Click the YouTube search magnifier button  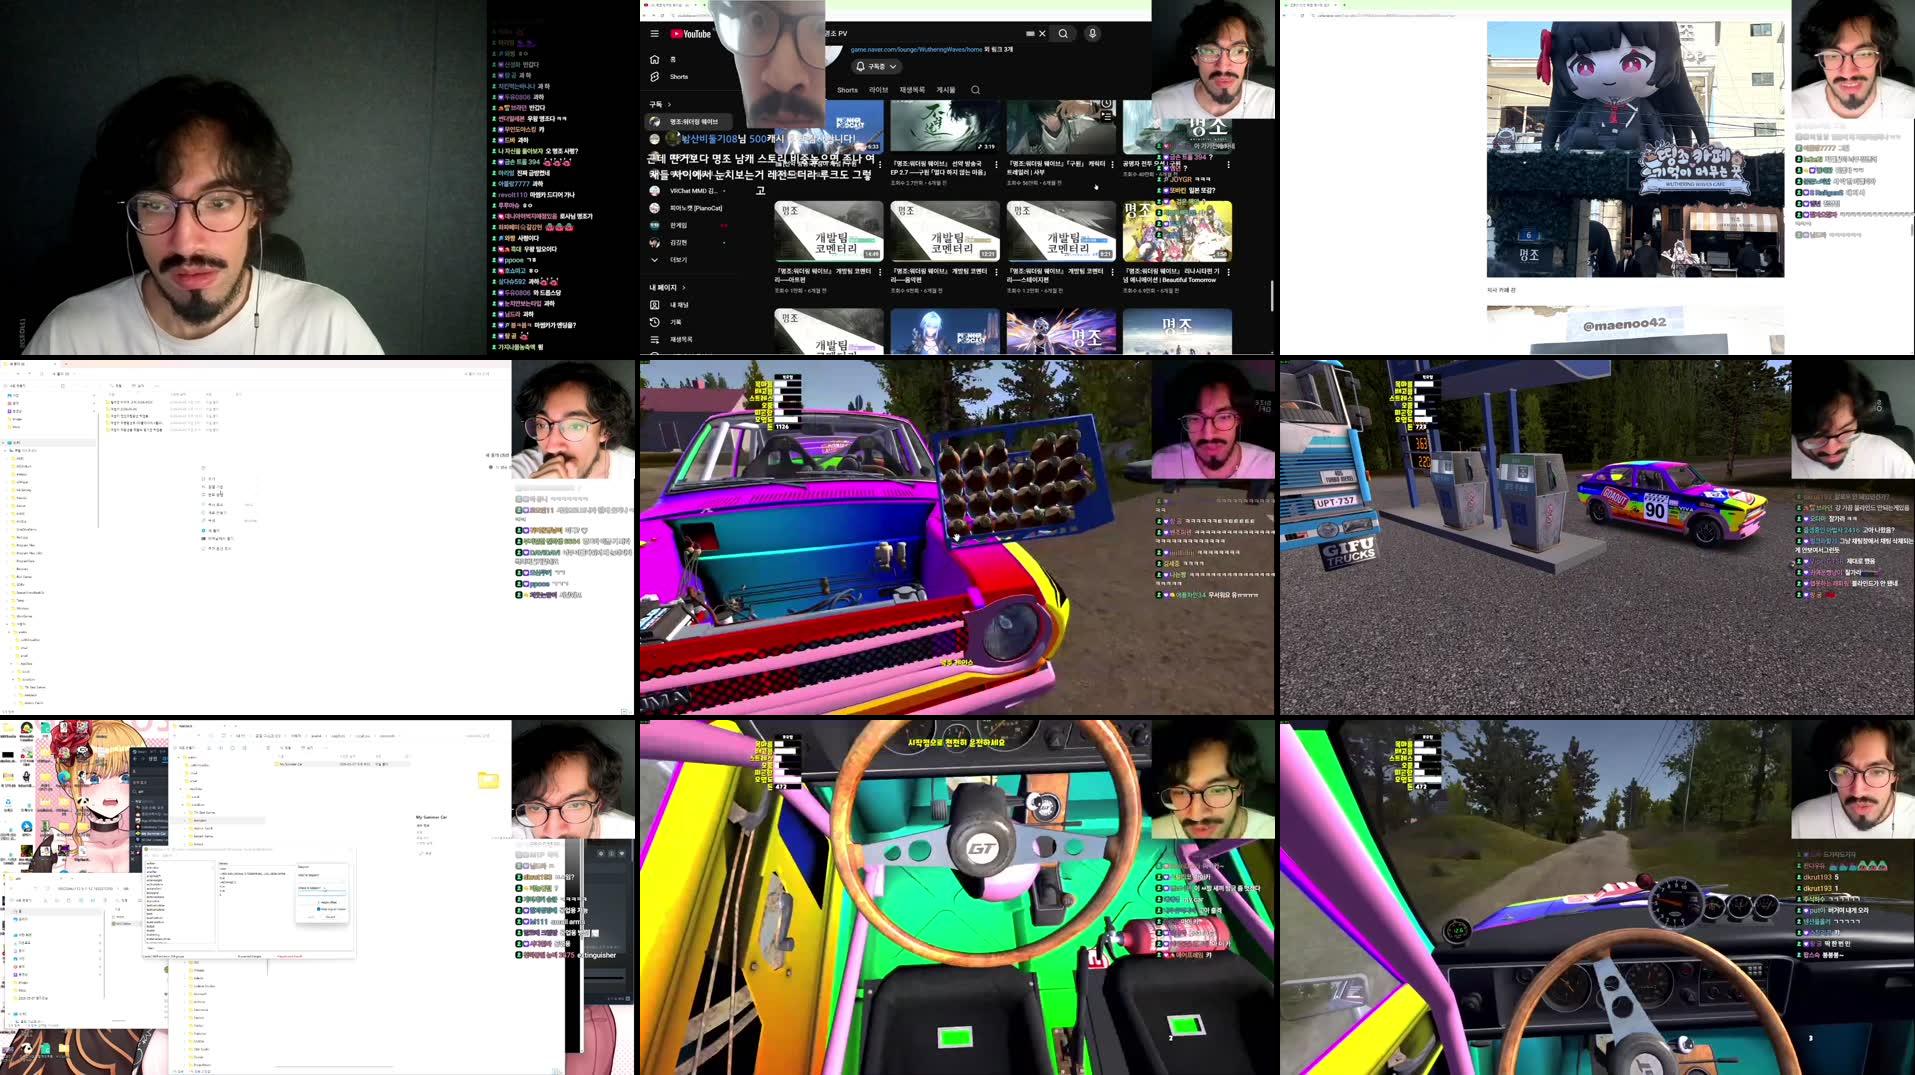(1063, 34)
